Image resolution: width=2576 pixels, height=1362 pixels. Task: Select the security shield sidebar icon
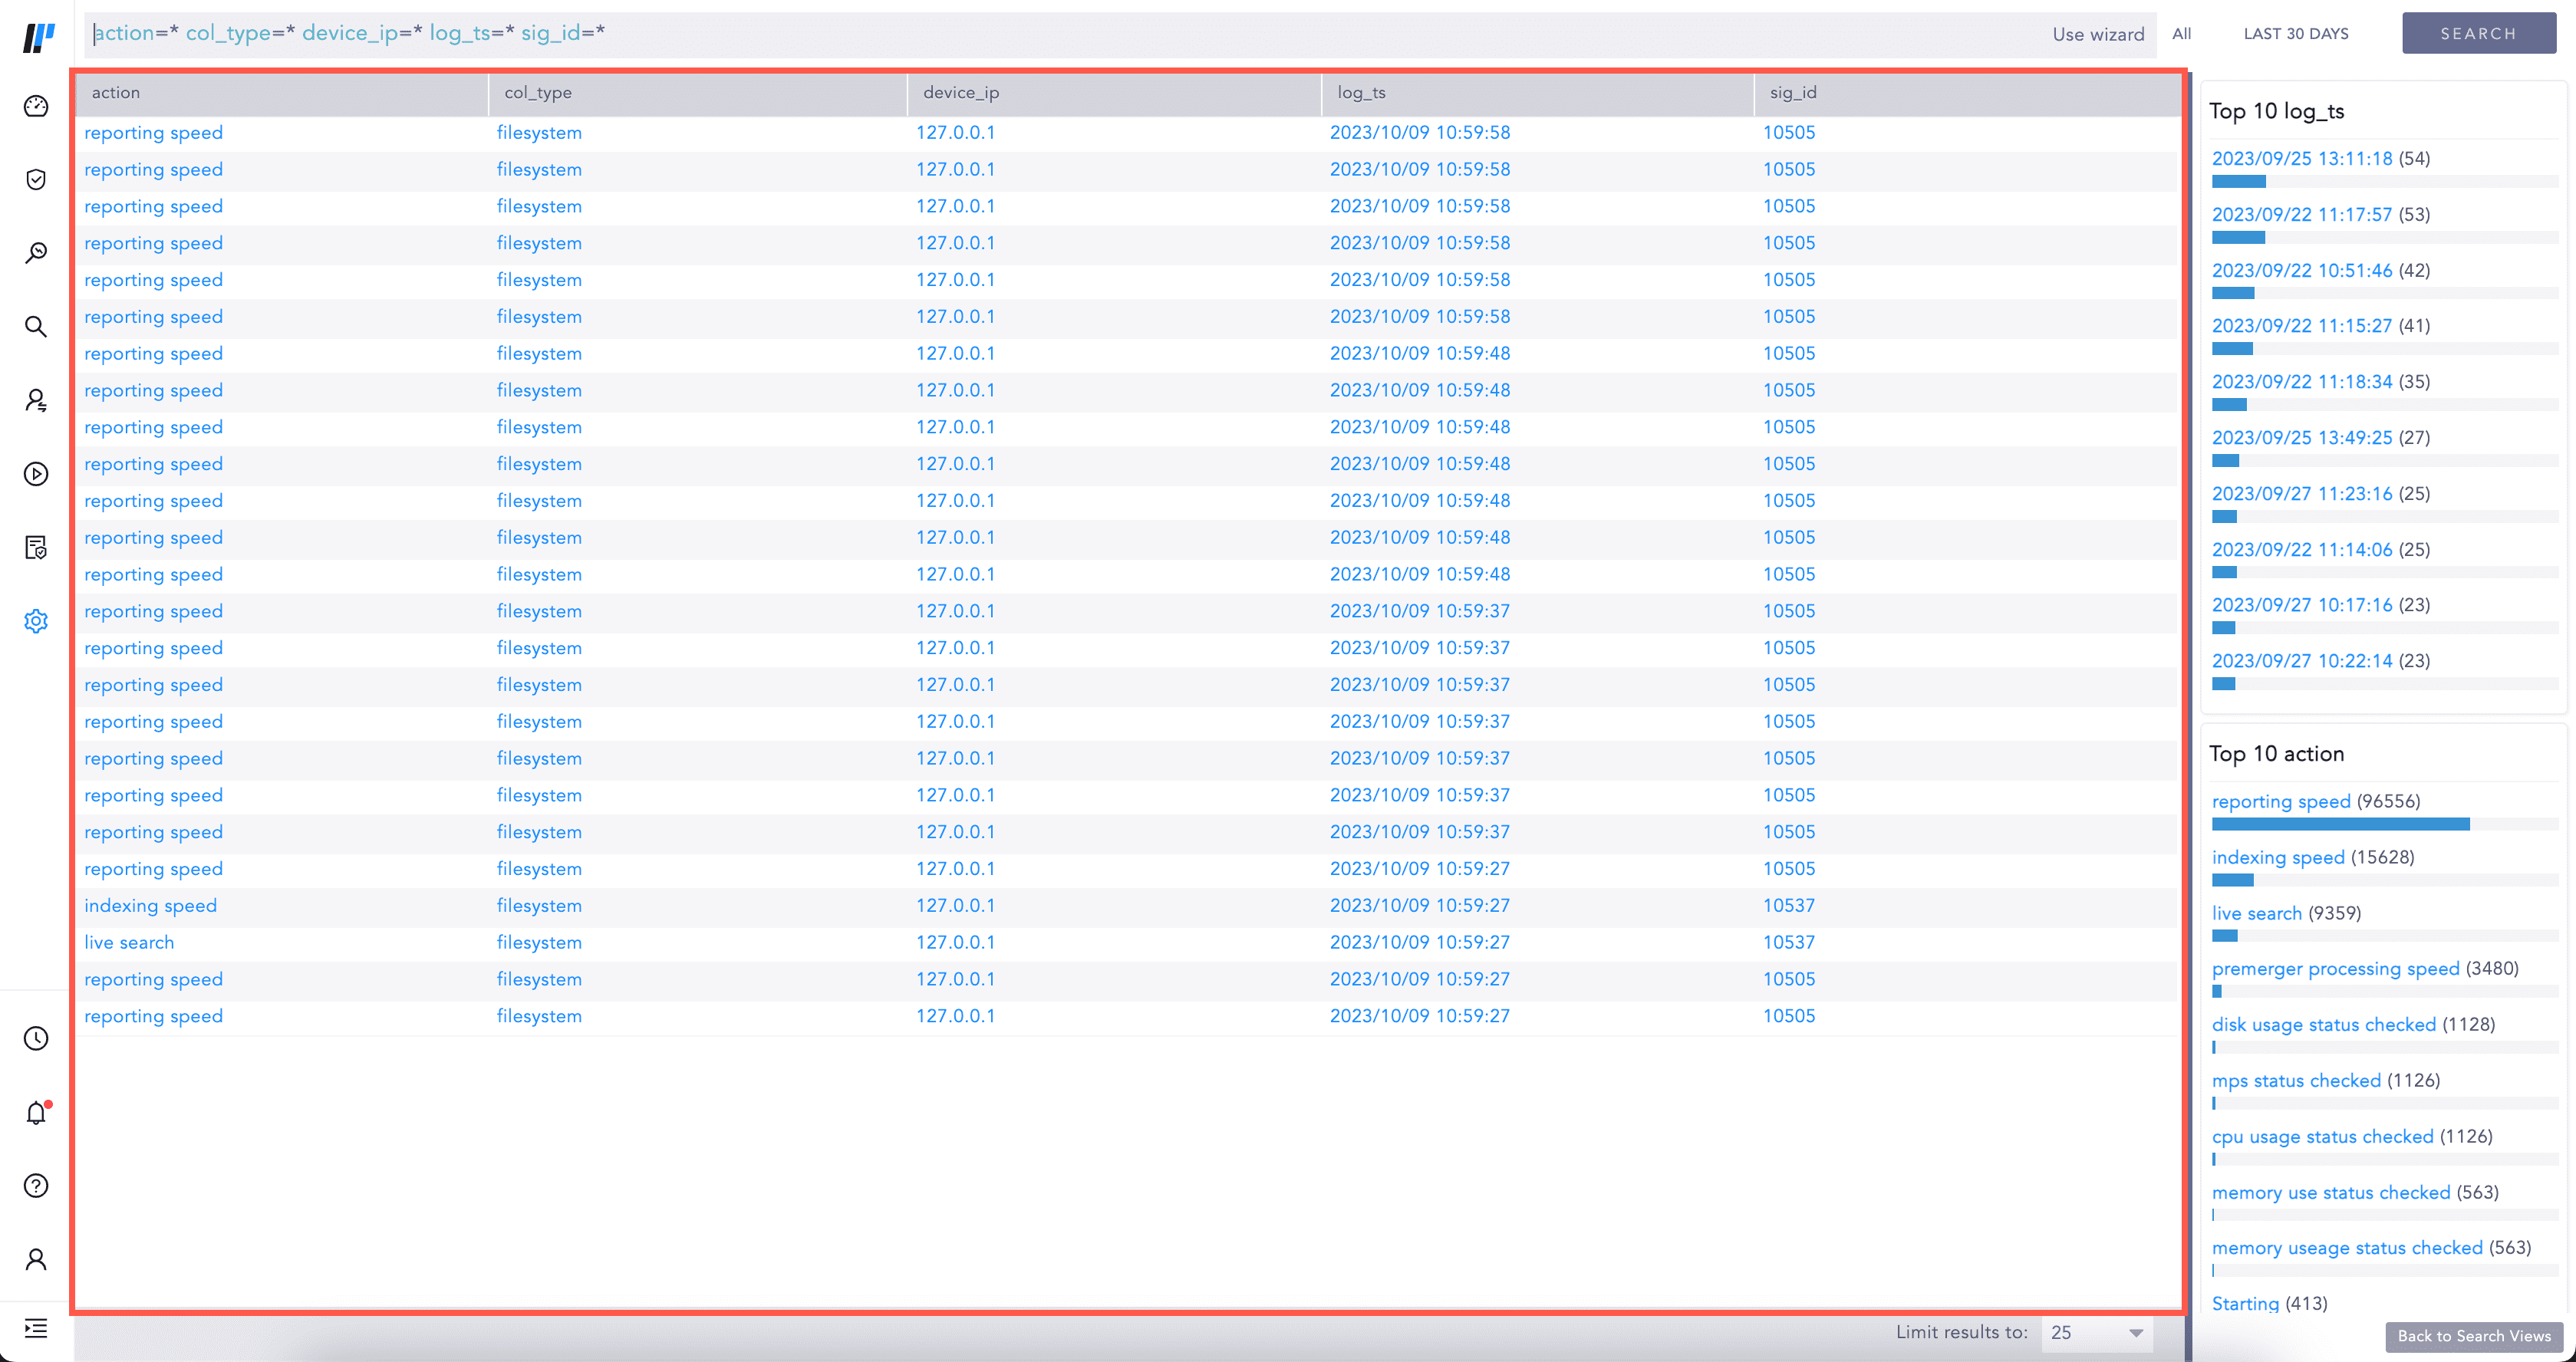tap(35, 179)
